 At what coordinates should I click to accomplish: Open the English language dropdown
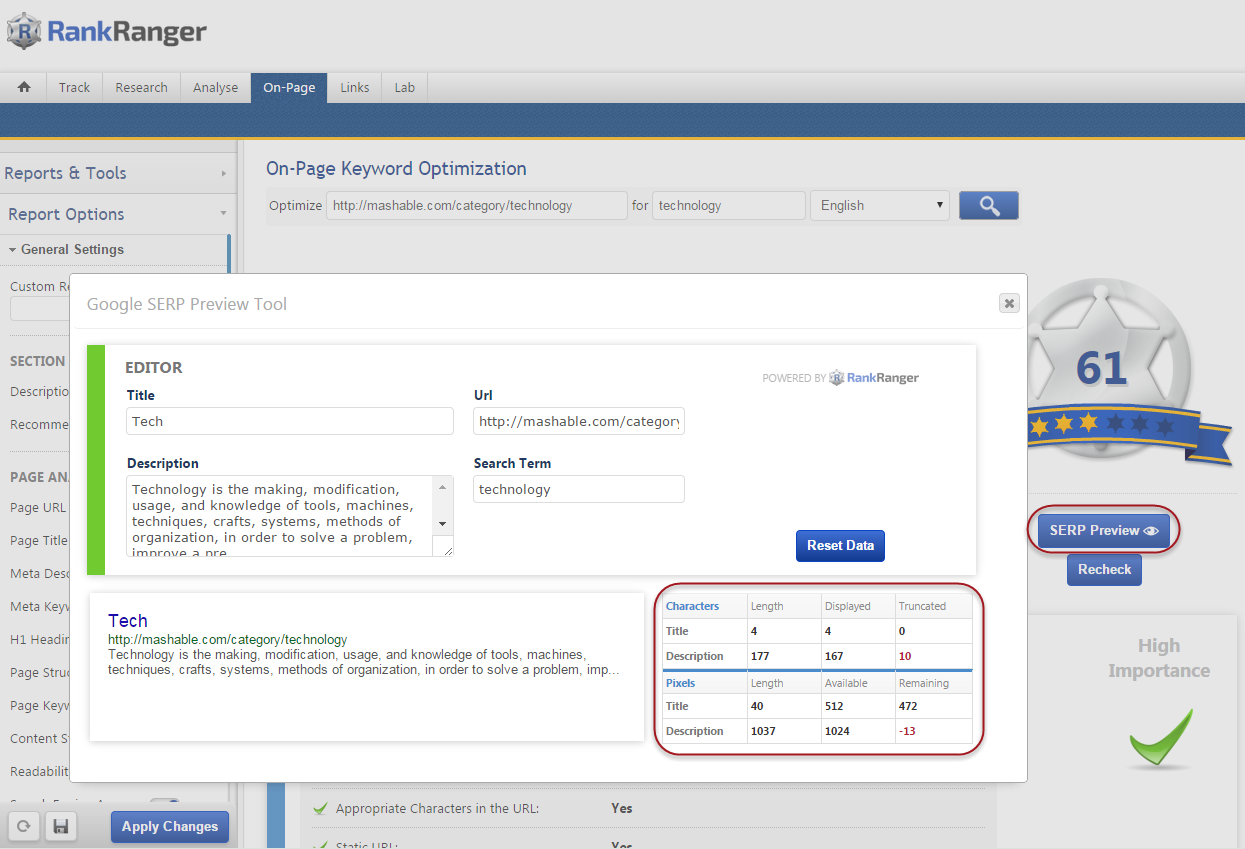click(879, 205)
